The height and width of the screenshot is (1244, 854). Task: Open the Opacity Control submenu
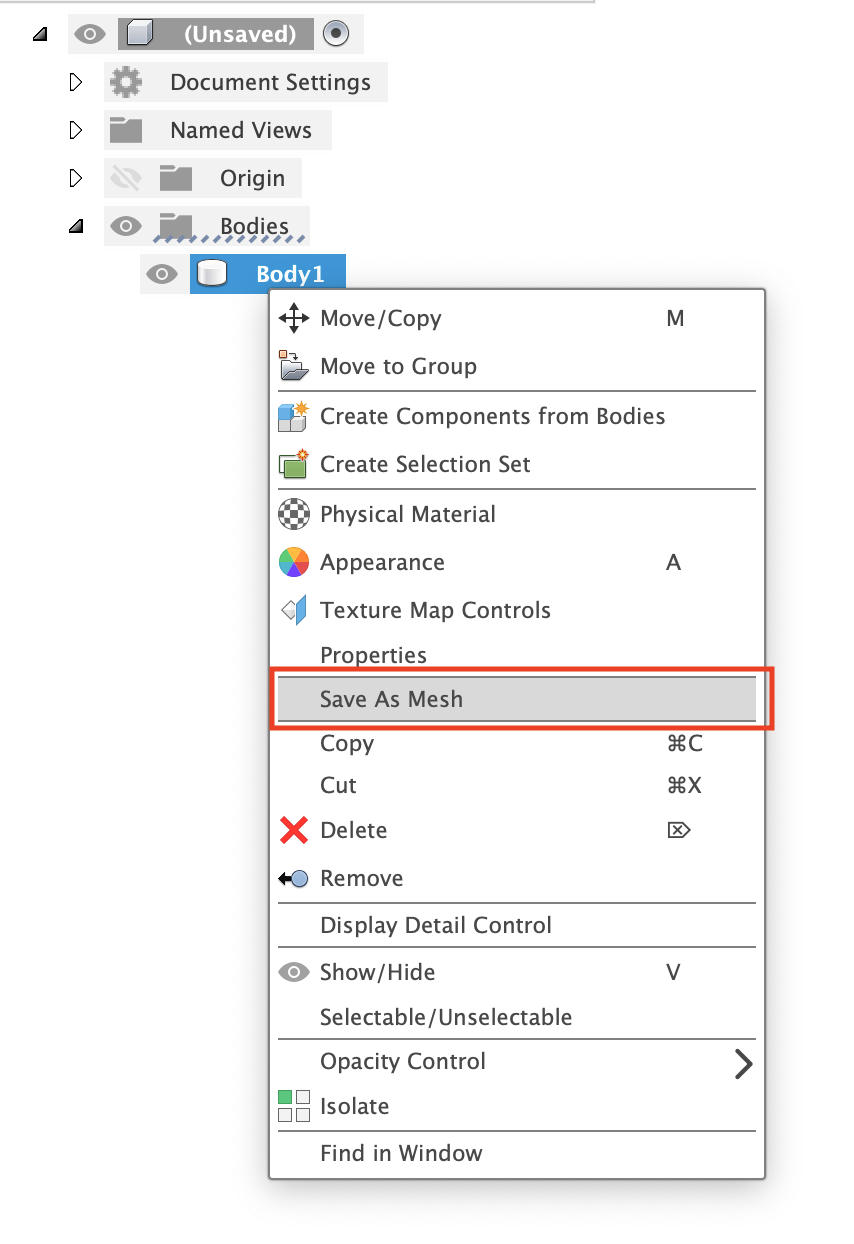tap(403, 1061)
